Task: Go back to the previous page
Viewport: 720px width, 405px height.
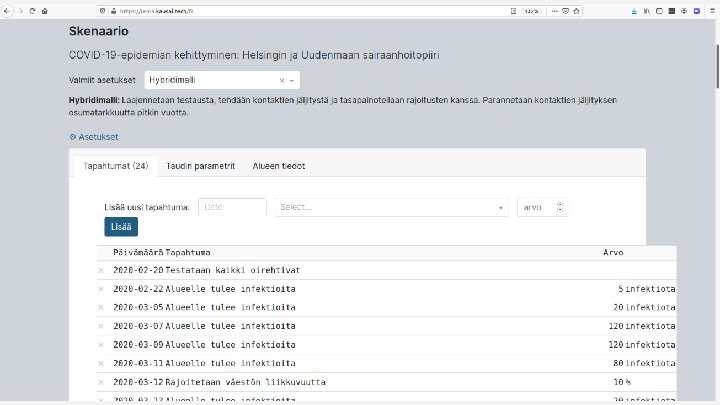Action: click(7, 11)
